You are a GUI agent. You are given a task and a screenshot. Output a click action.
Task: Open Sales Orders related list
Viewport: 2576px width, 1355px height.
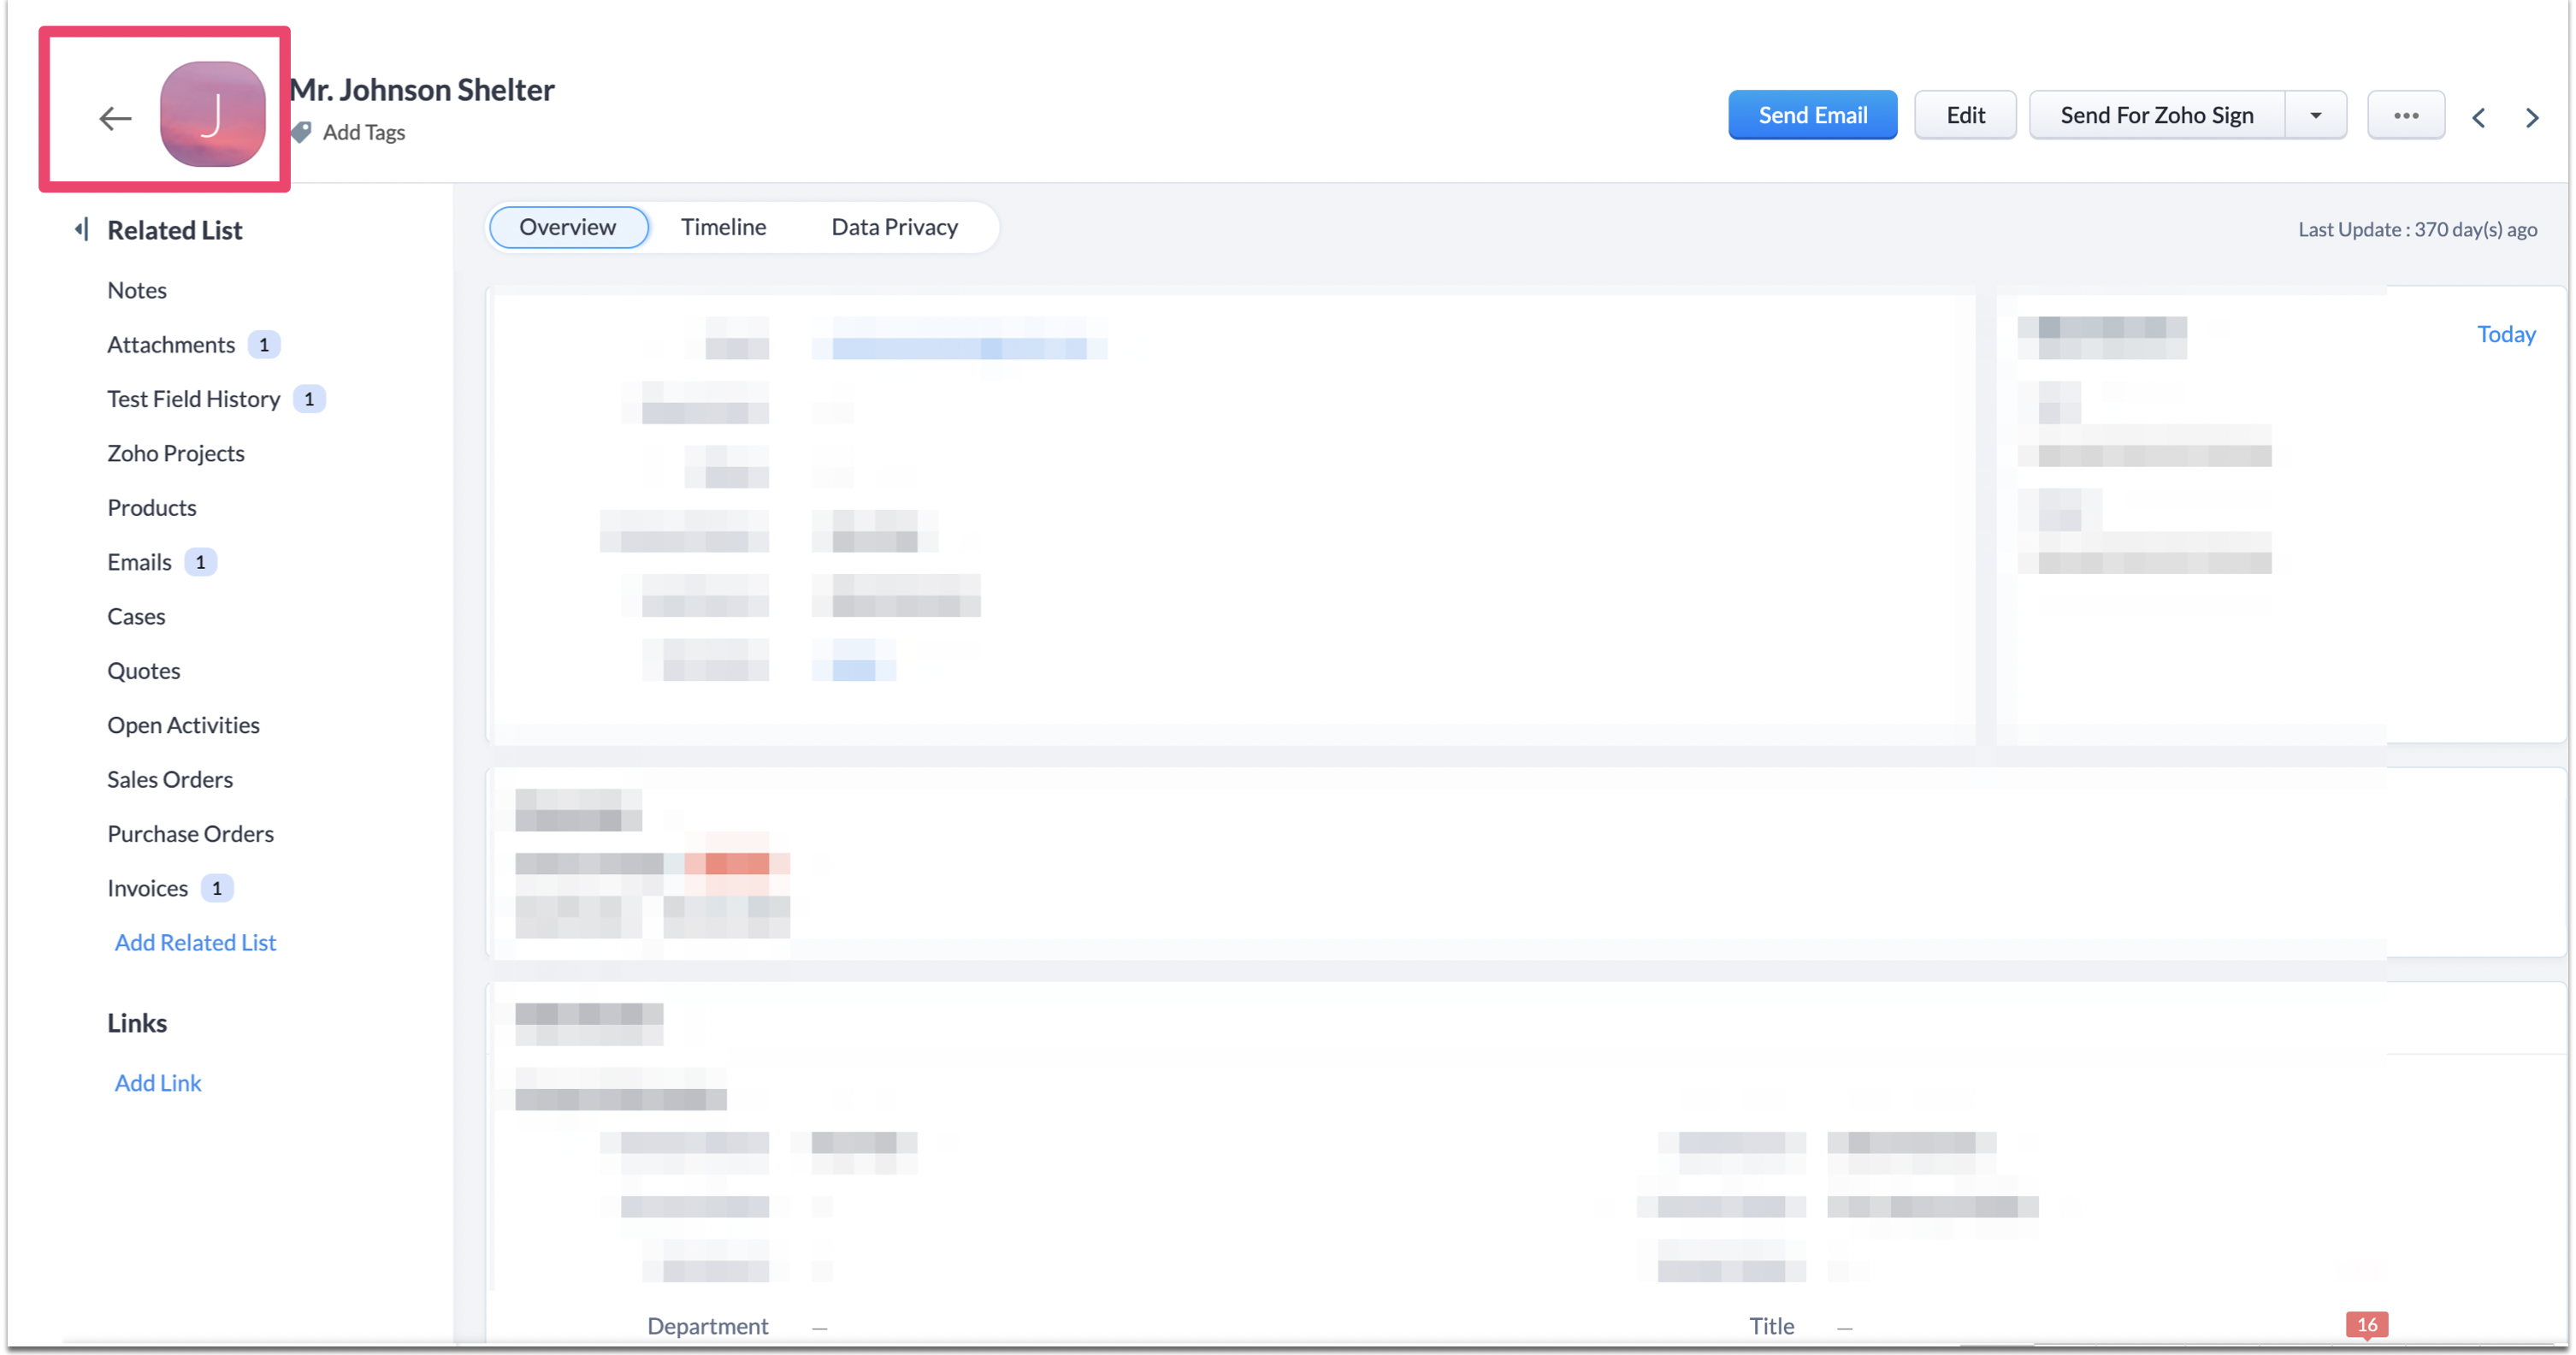[170, 779]
